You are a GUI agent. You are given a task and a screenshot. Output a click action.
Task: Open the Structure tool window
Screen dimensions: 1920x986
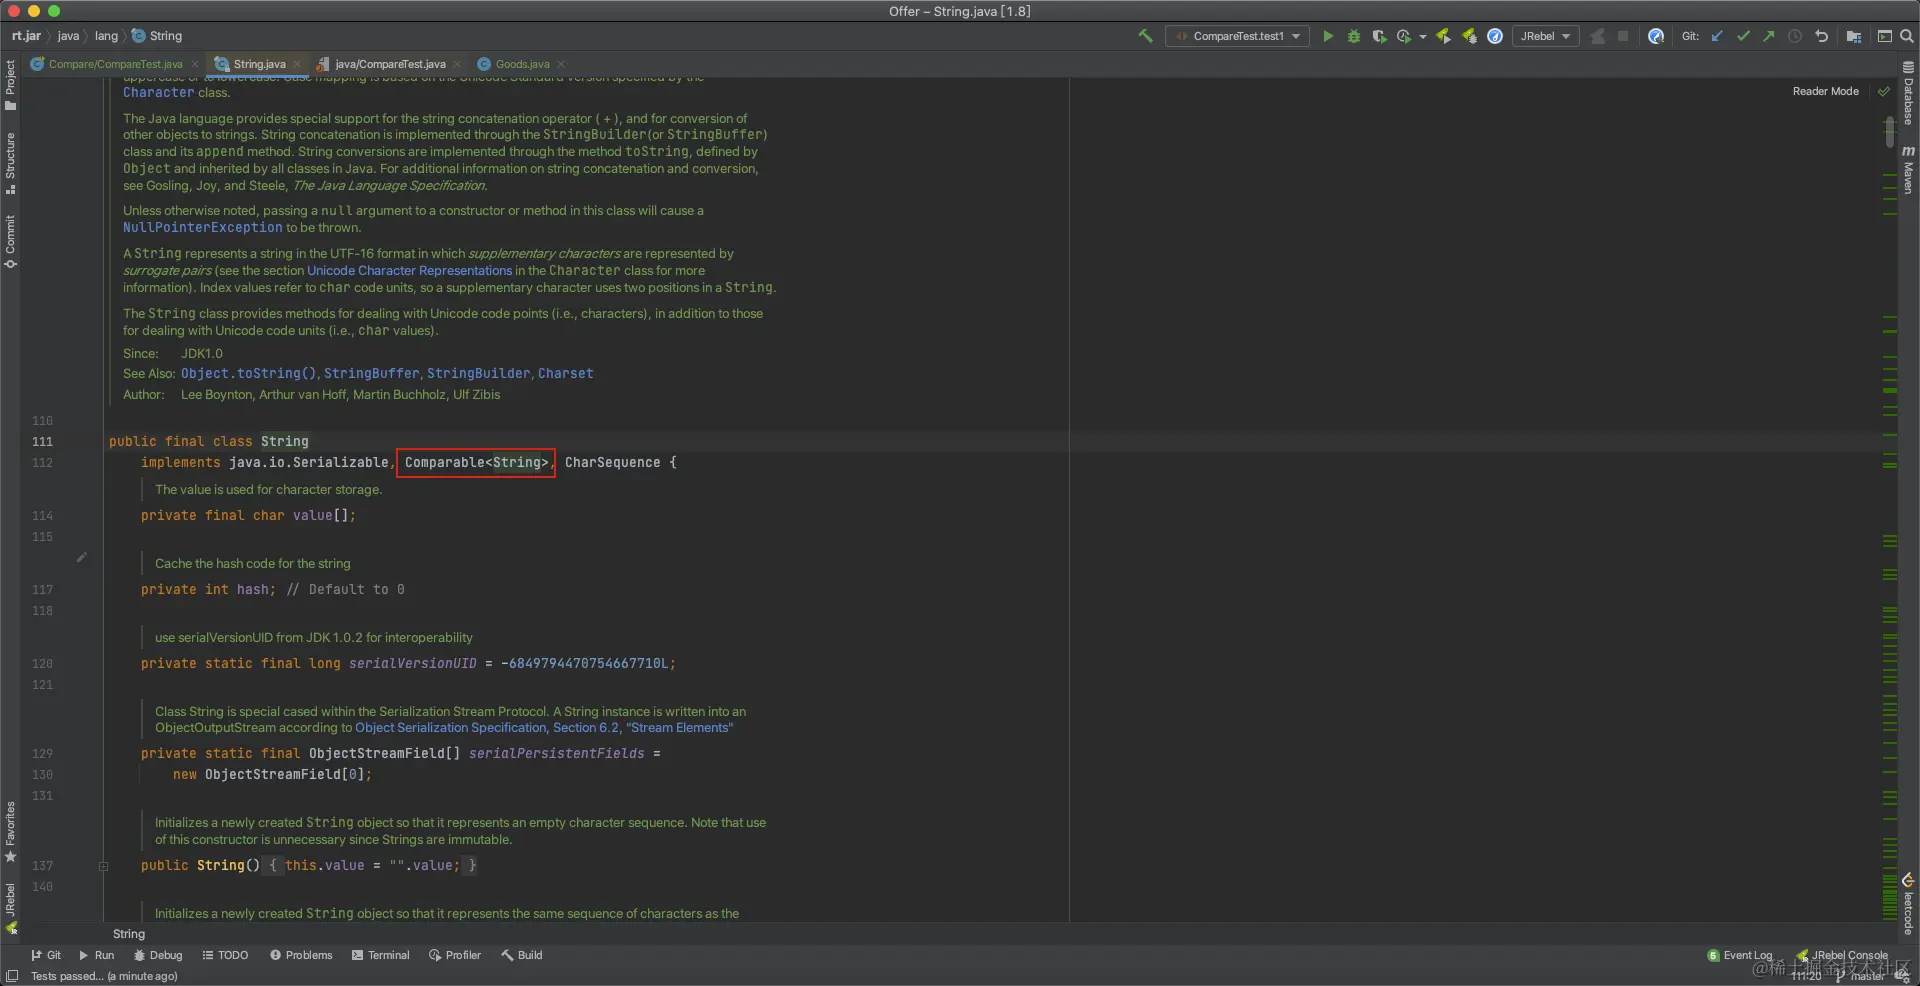pos(11,162)
